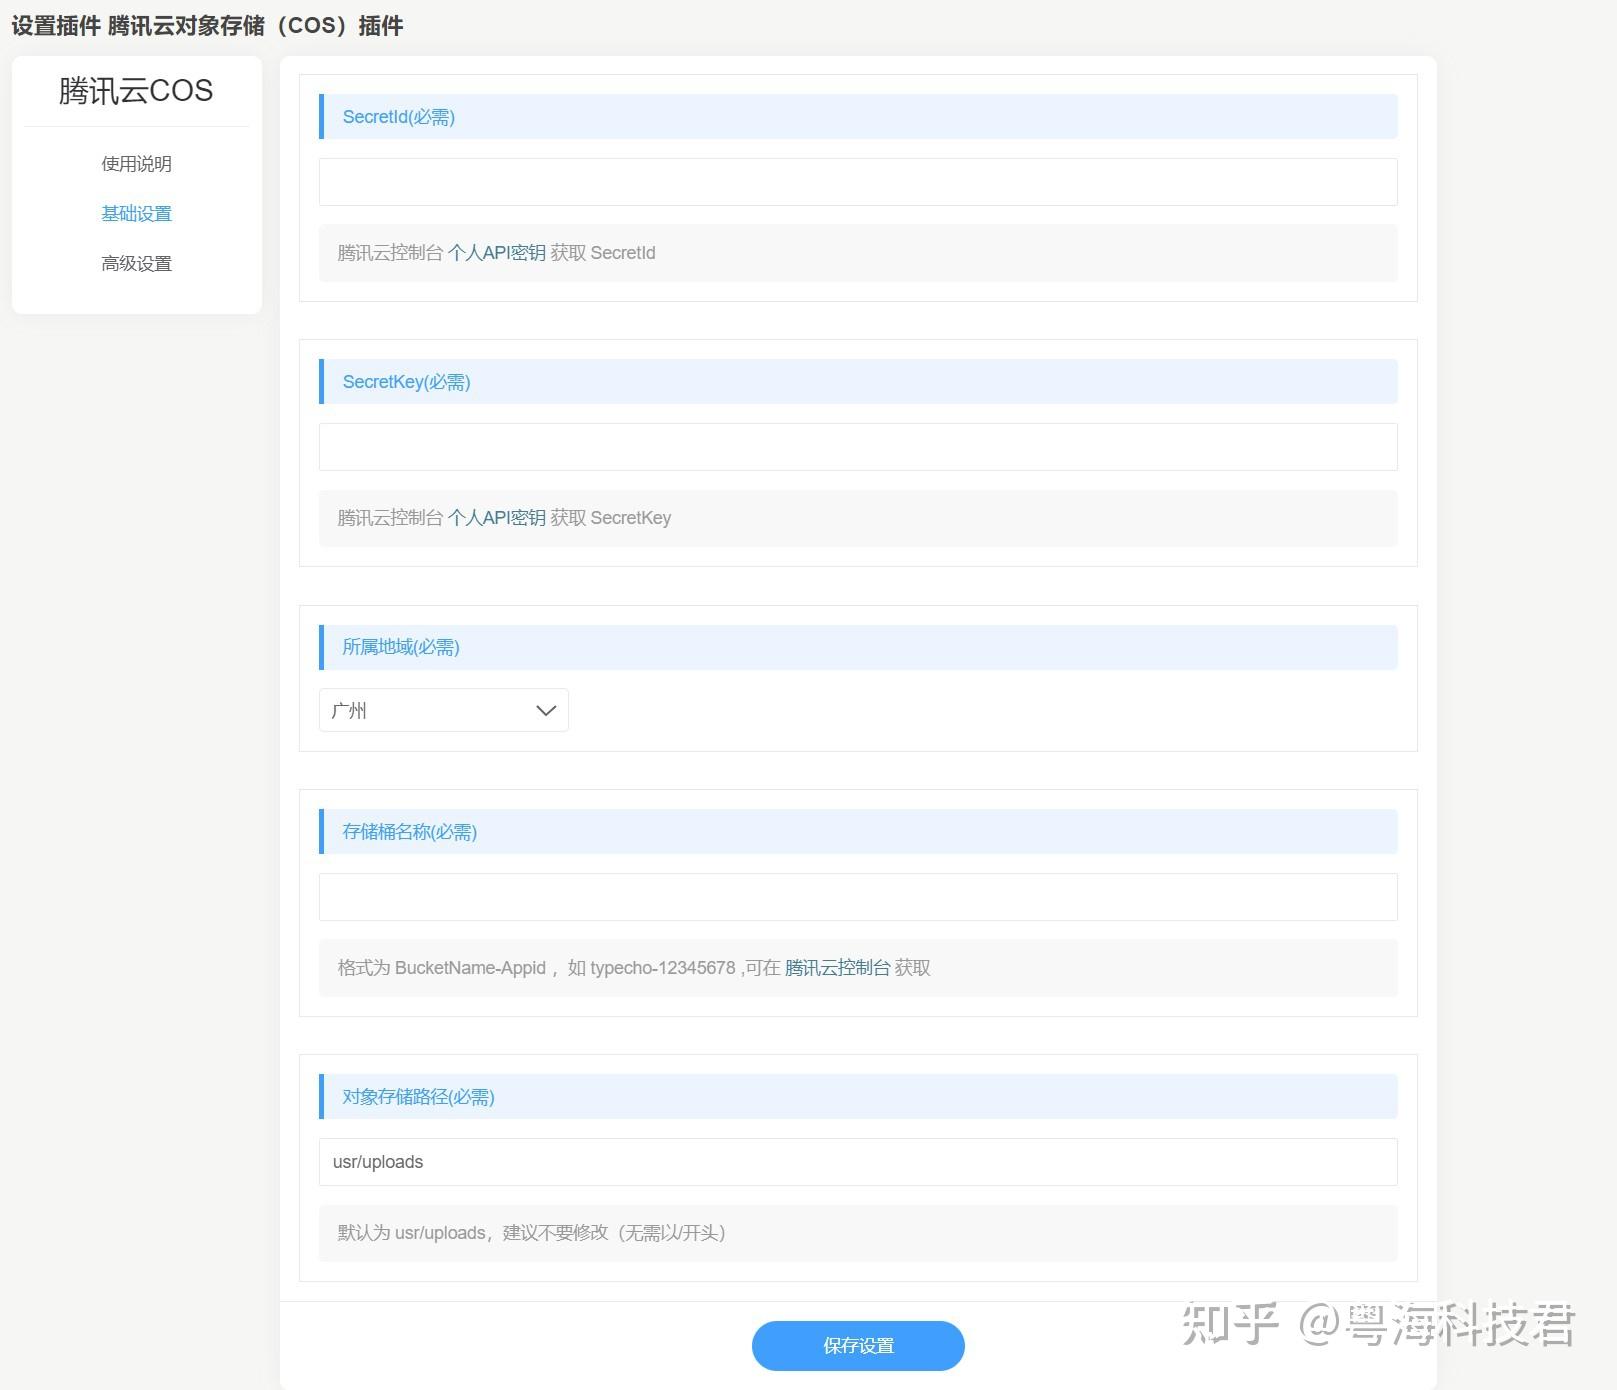Click the SecretKey input field

pos(858,447)
